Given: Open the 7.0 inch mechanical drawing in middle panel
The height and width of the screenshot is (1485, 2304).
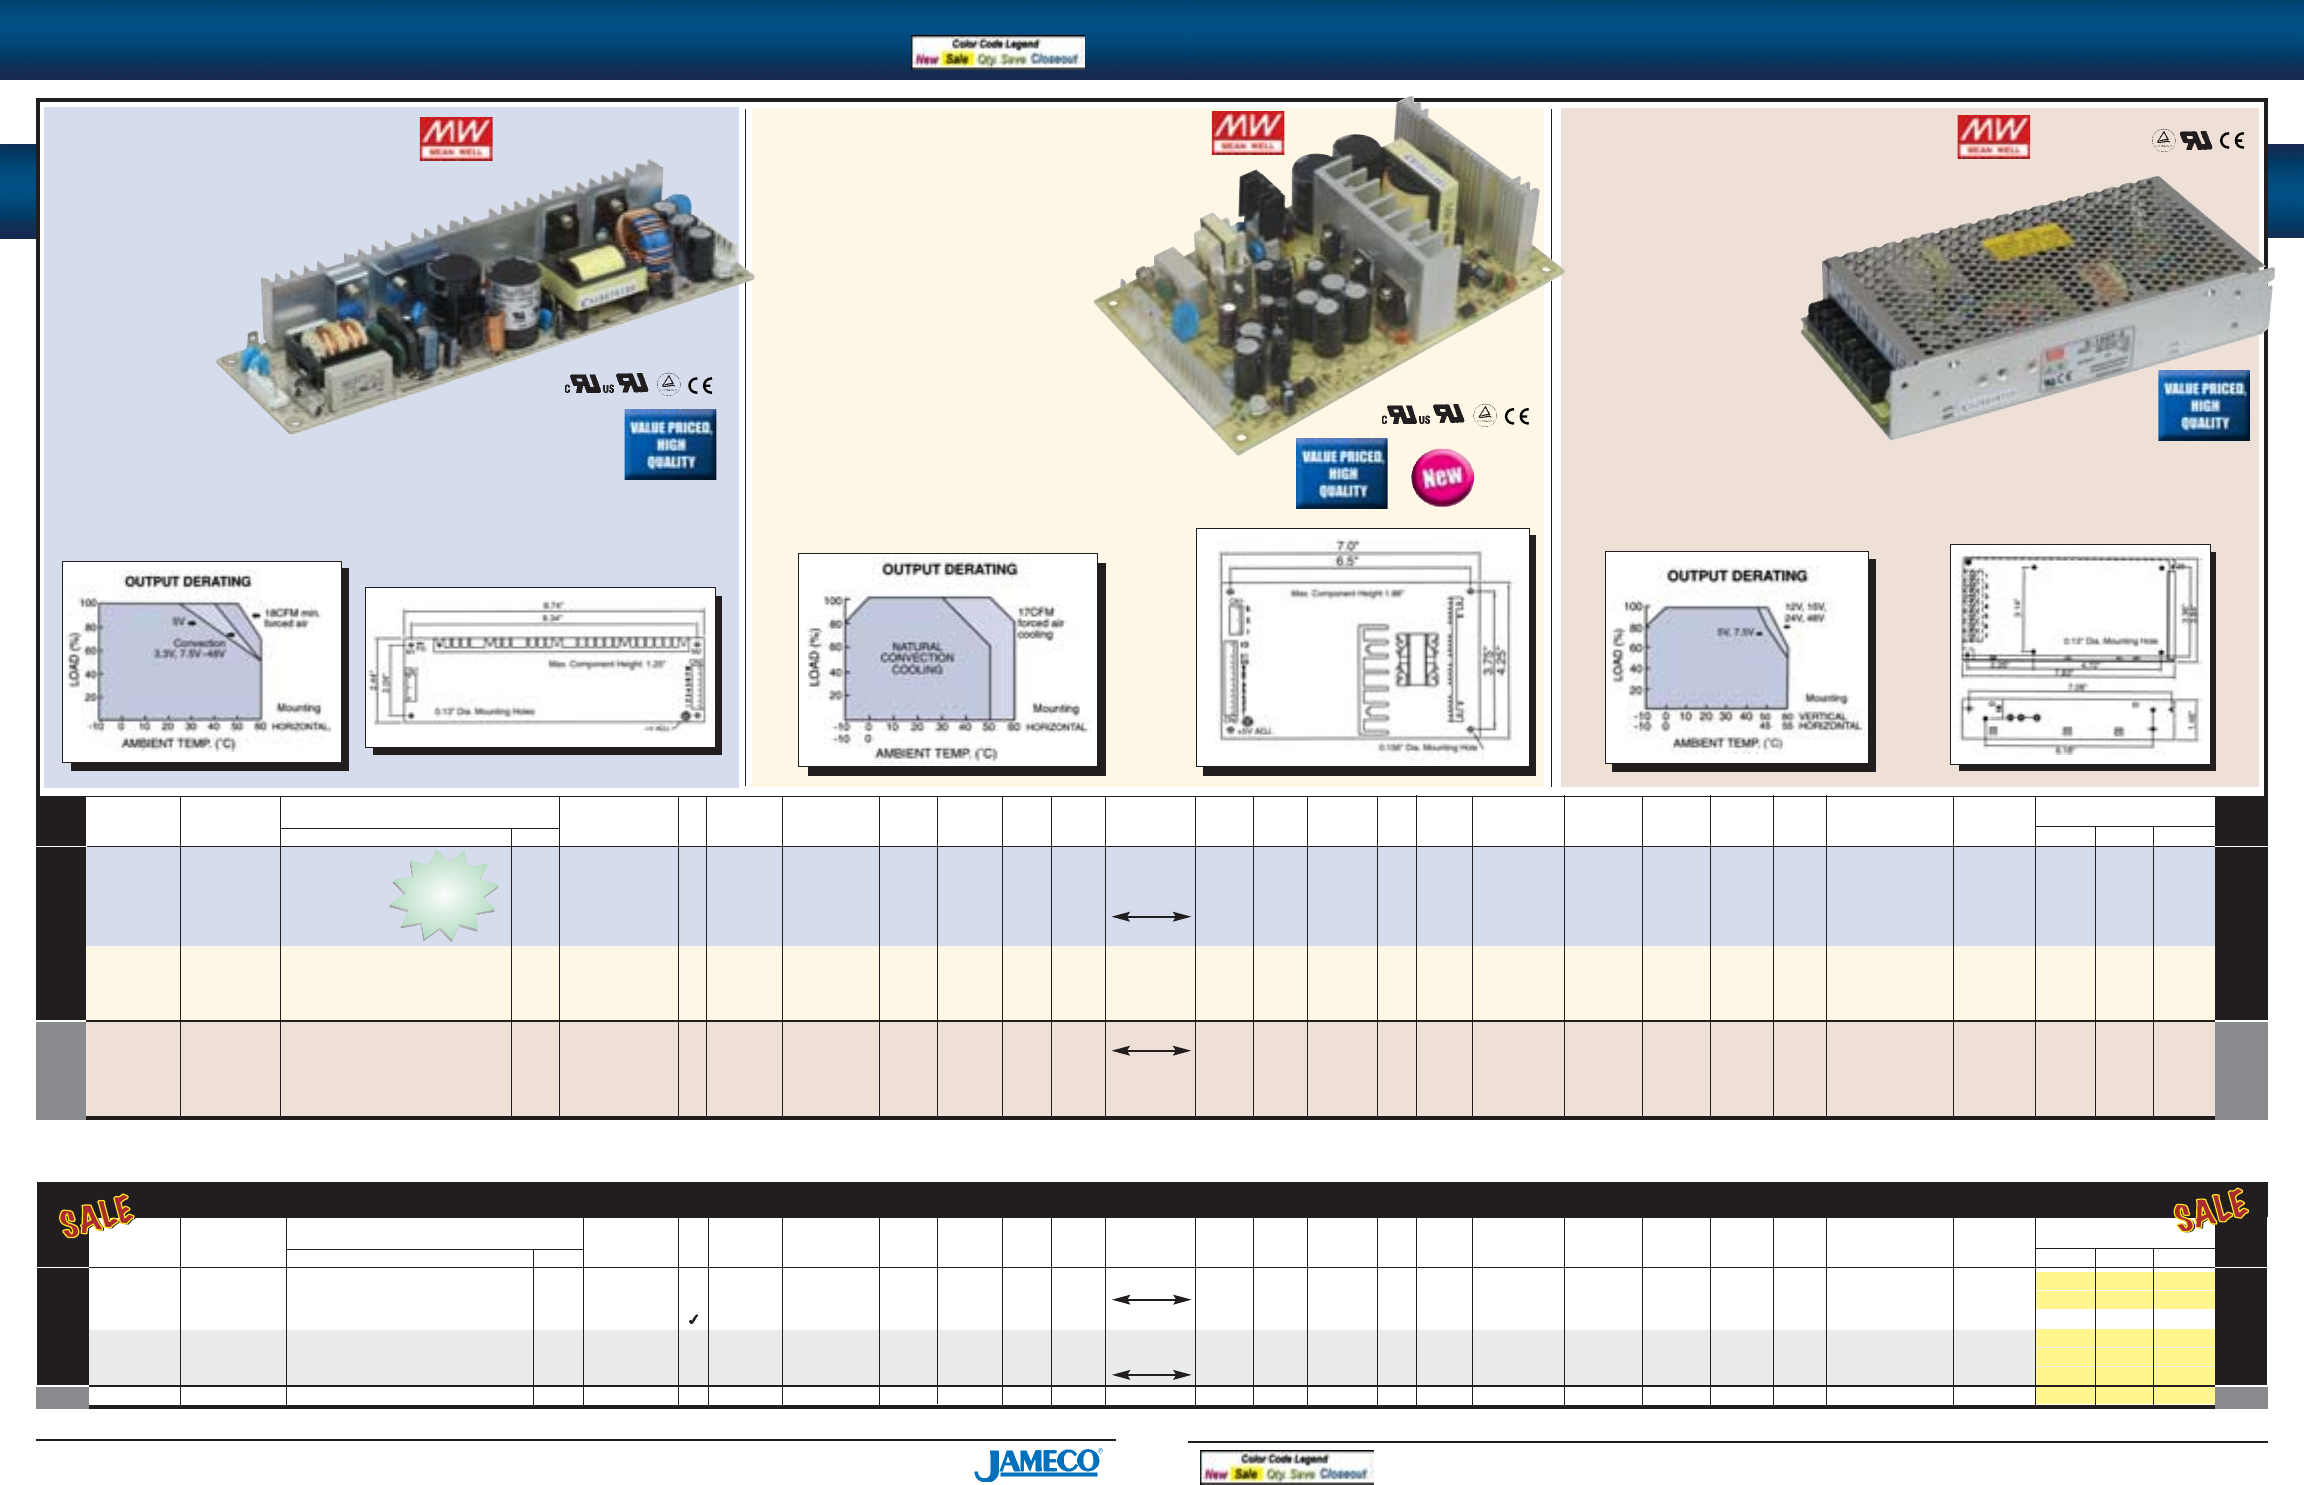Looking at the screenshot, I should (1363, 648).
